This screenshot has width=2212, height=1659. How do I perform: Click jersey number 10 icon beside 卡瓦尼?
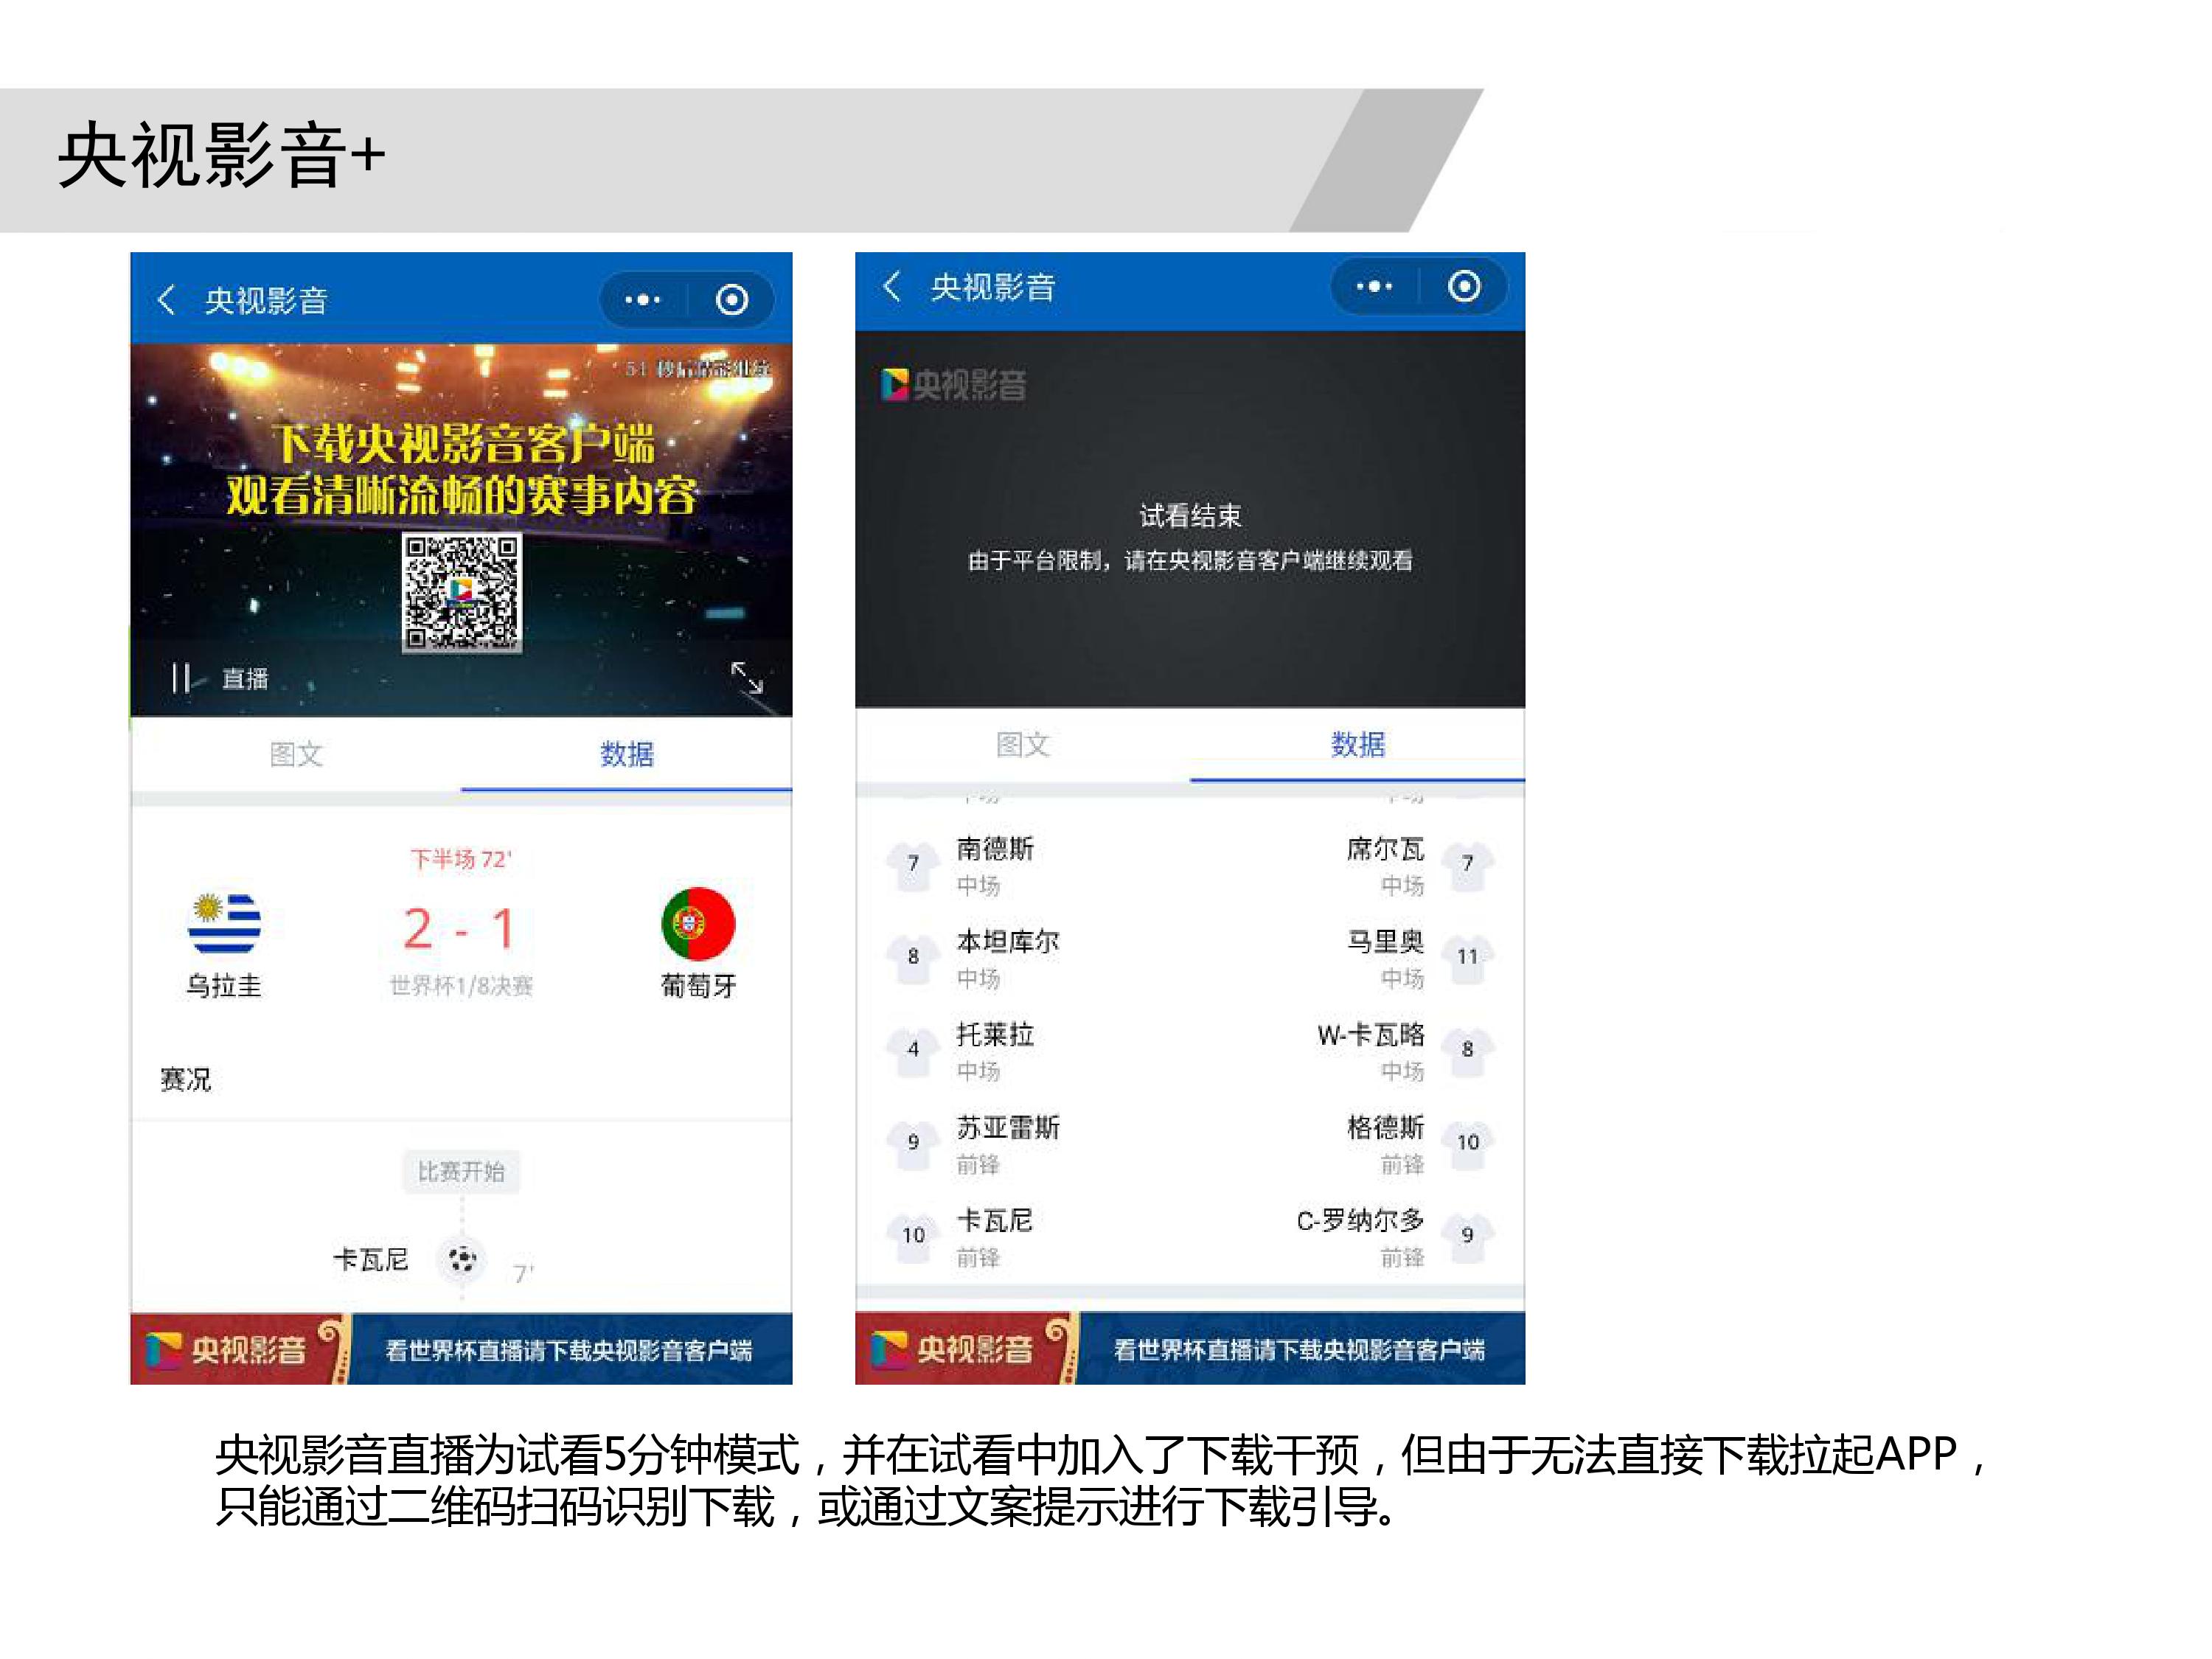tap(913, 1237)
